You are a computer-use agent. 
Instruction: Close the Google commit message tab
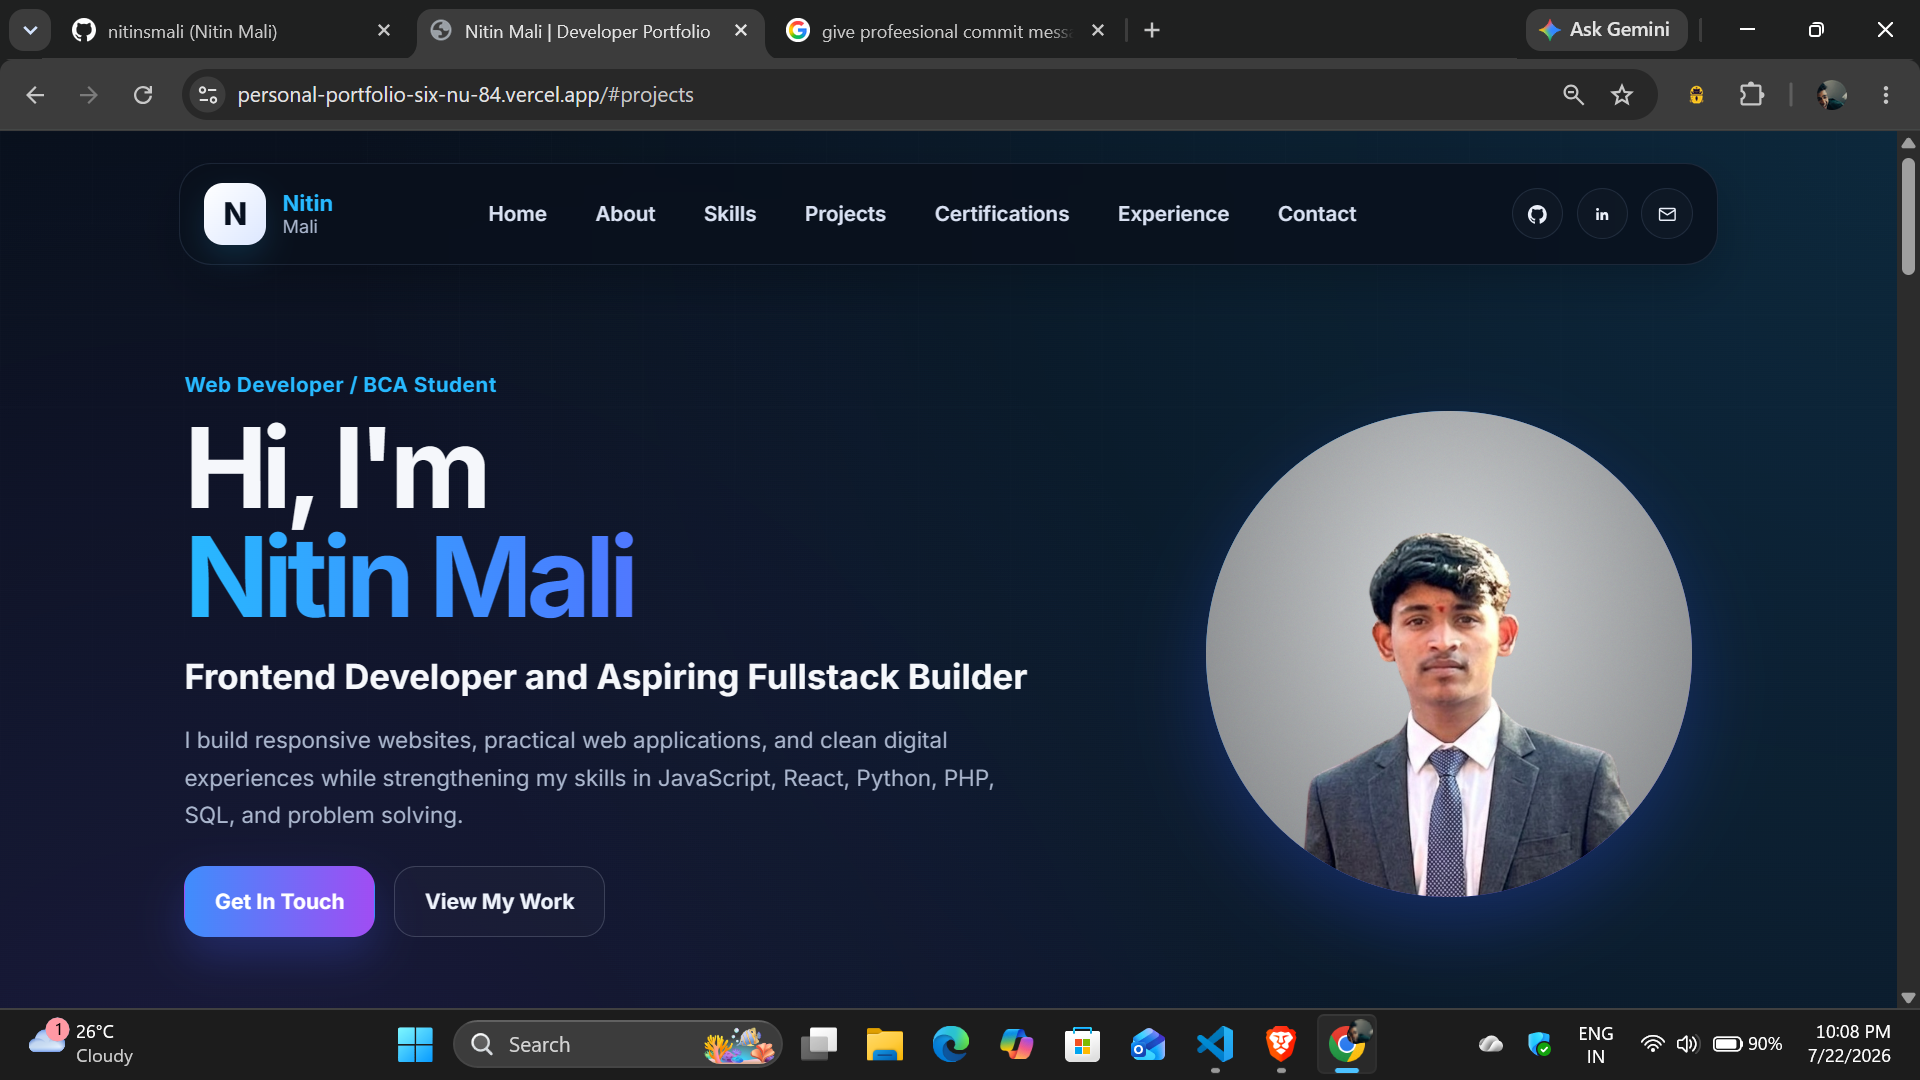coord(1098,31)
